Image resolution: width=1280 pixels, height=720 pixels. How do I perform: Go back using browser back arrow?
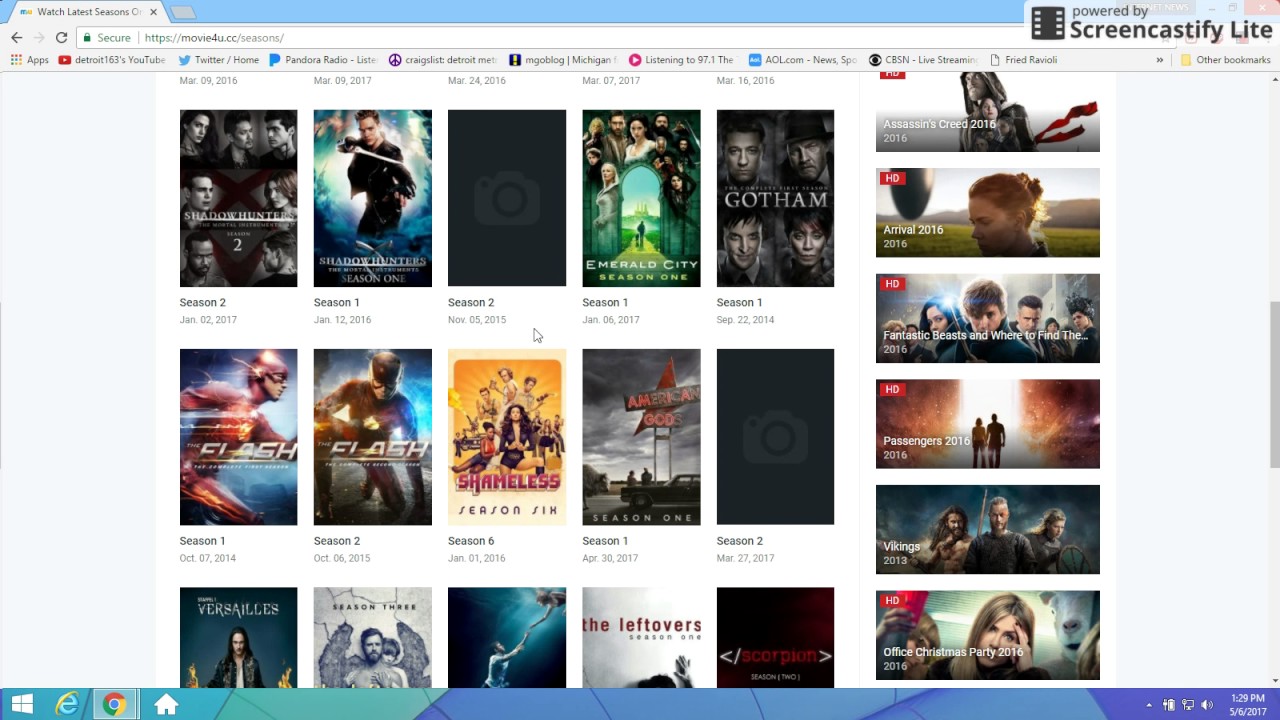pyautogui.click(x=16, y=37)
